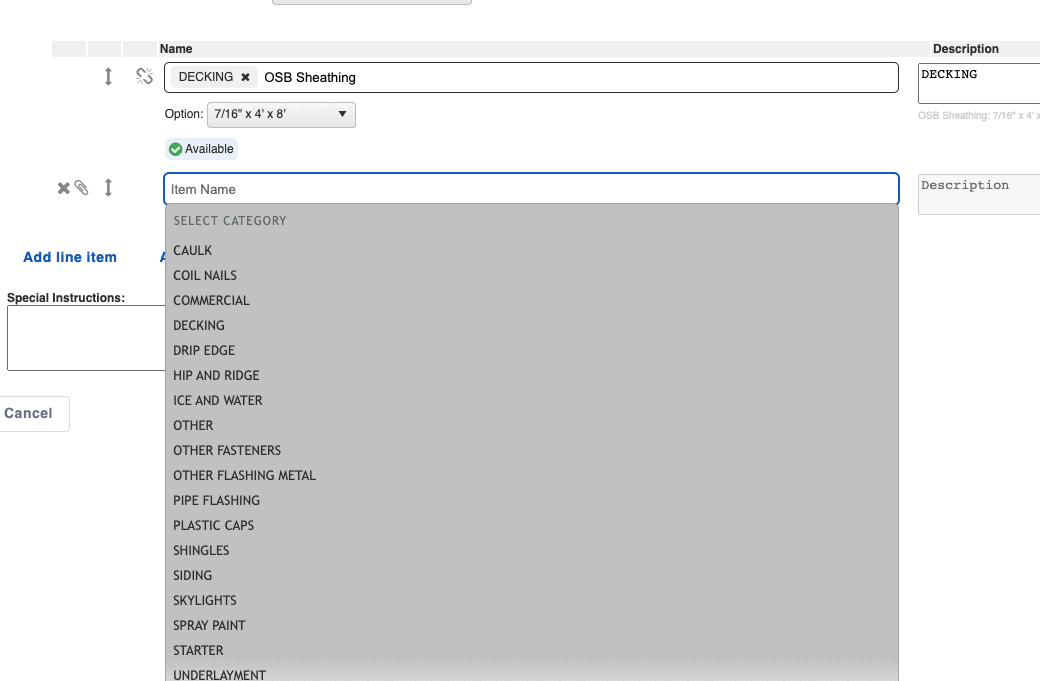The height and width of the screenshot is (681, 1040).
Task: Pick ICE AND WATER from the list
Action: [x=218, y=401]
